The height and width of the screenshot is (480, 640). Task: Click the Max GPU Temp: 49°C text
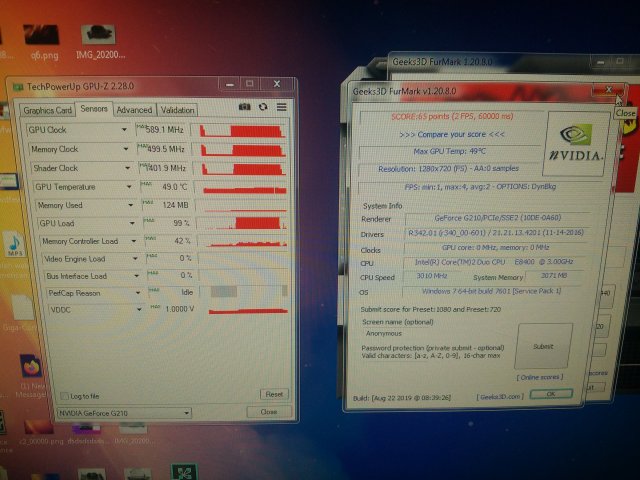[449, 151]
